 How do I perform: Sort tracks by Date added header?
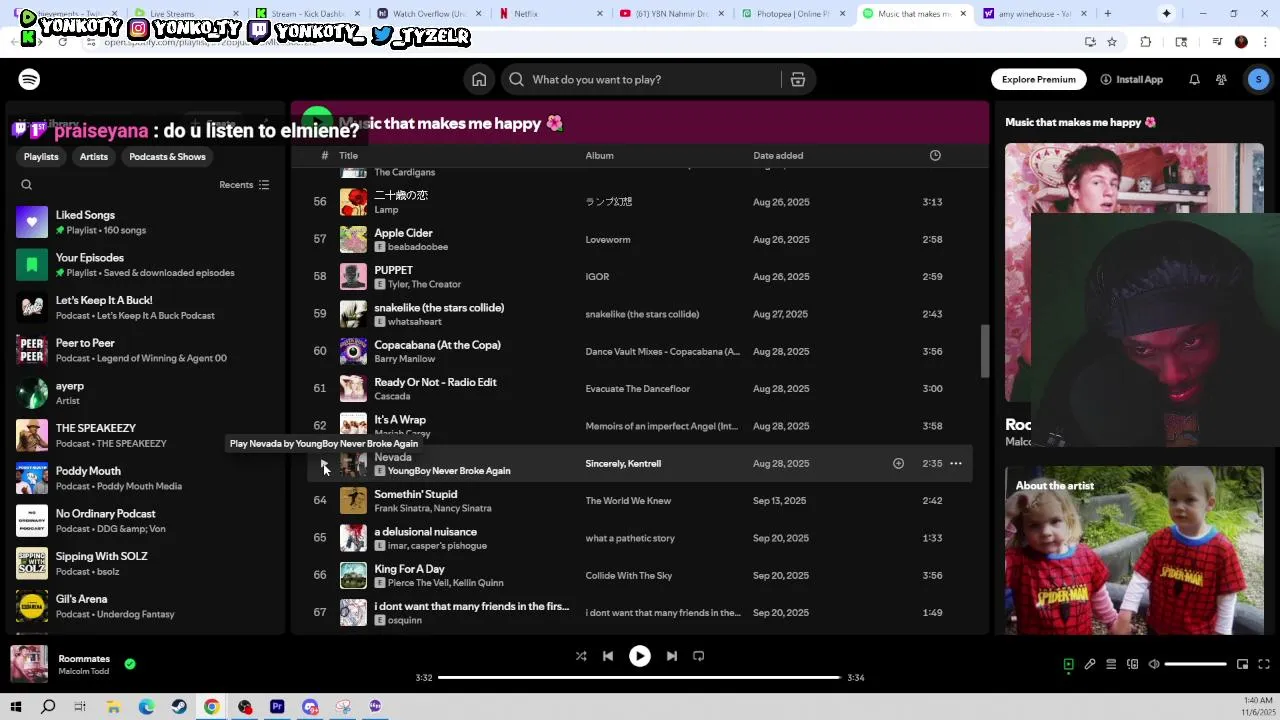tap(778, 155)
